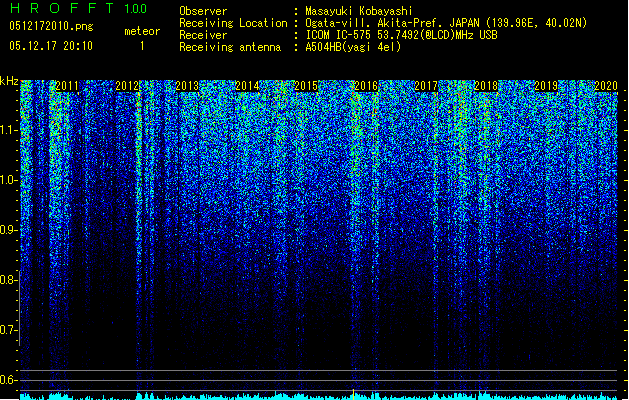629x400 pixels.
Task: Click the 0.9 kHz axis label
Action: pos(8,230)
